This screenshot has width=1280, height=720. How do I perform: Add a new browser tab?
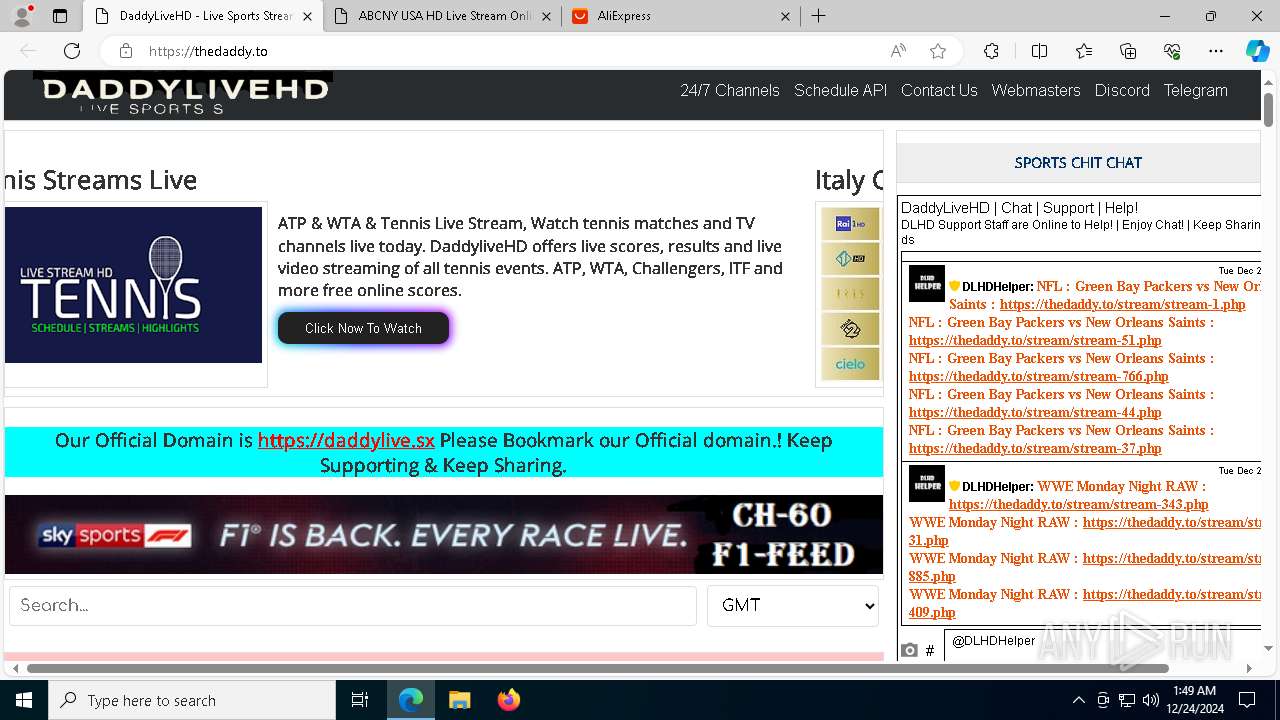[x=818, y=16]
